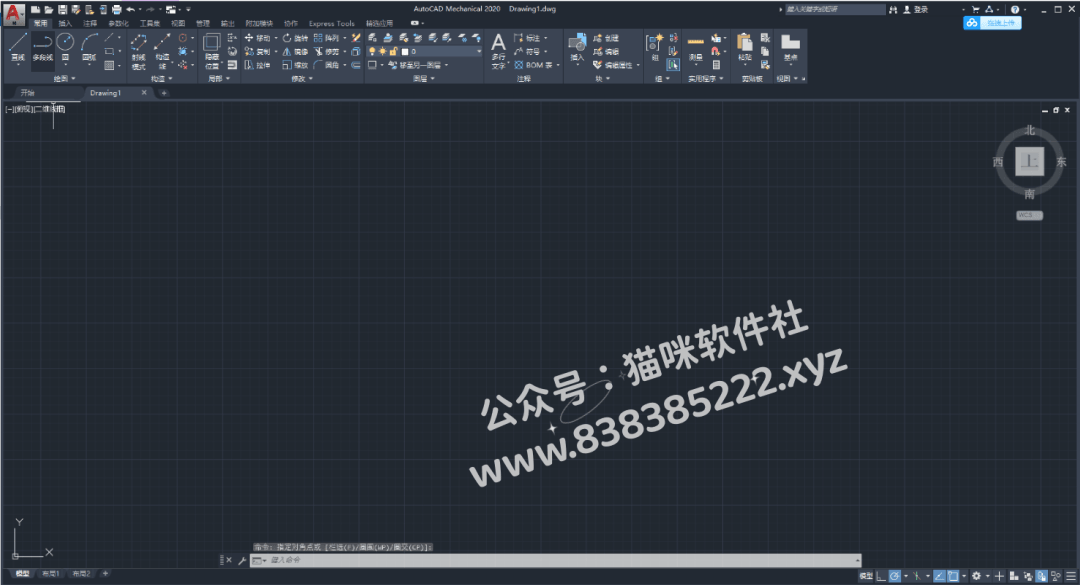Toggle the highlighted selection-lock icon in status bar
This screenshot has width=1080, height=585.
pos(1041,576)
